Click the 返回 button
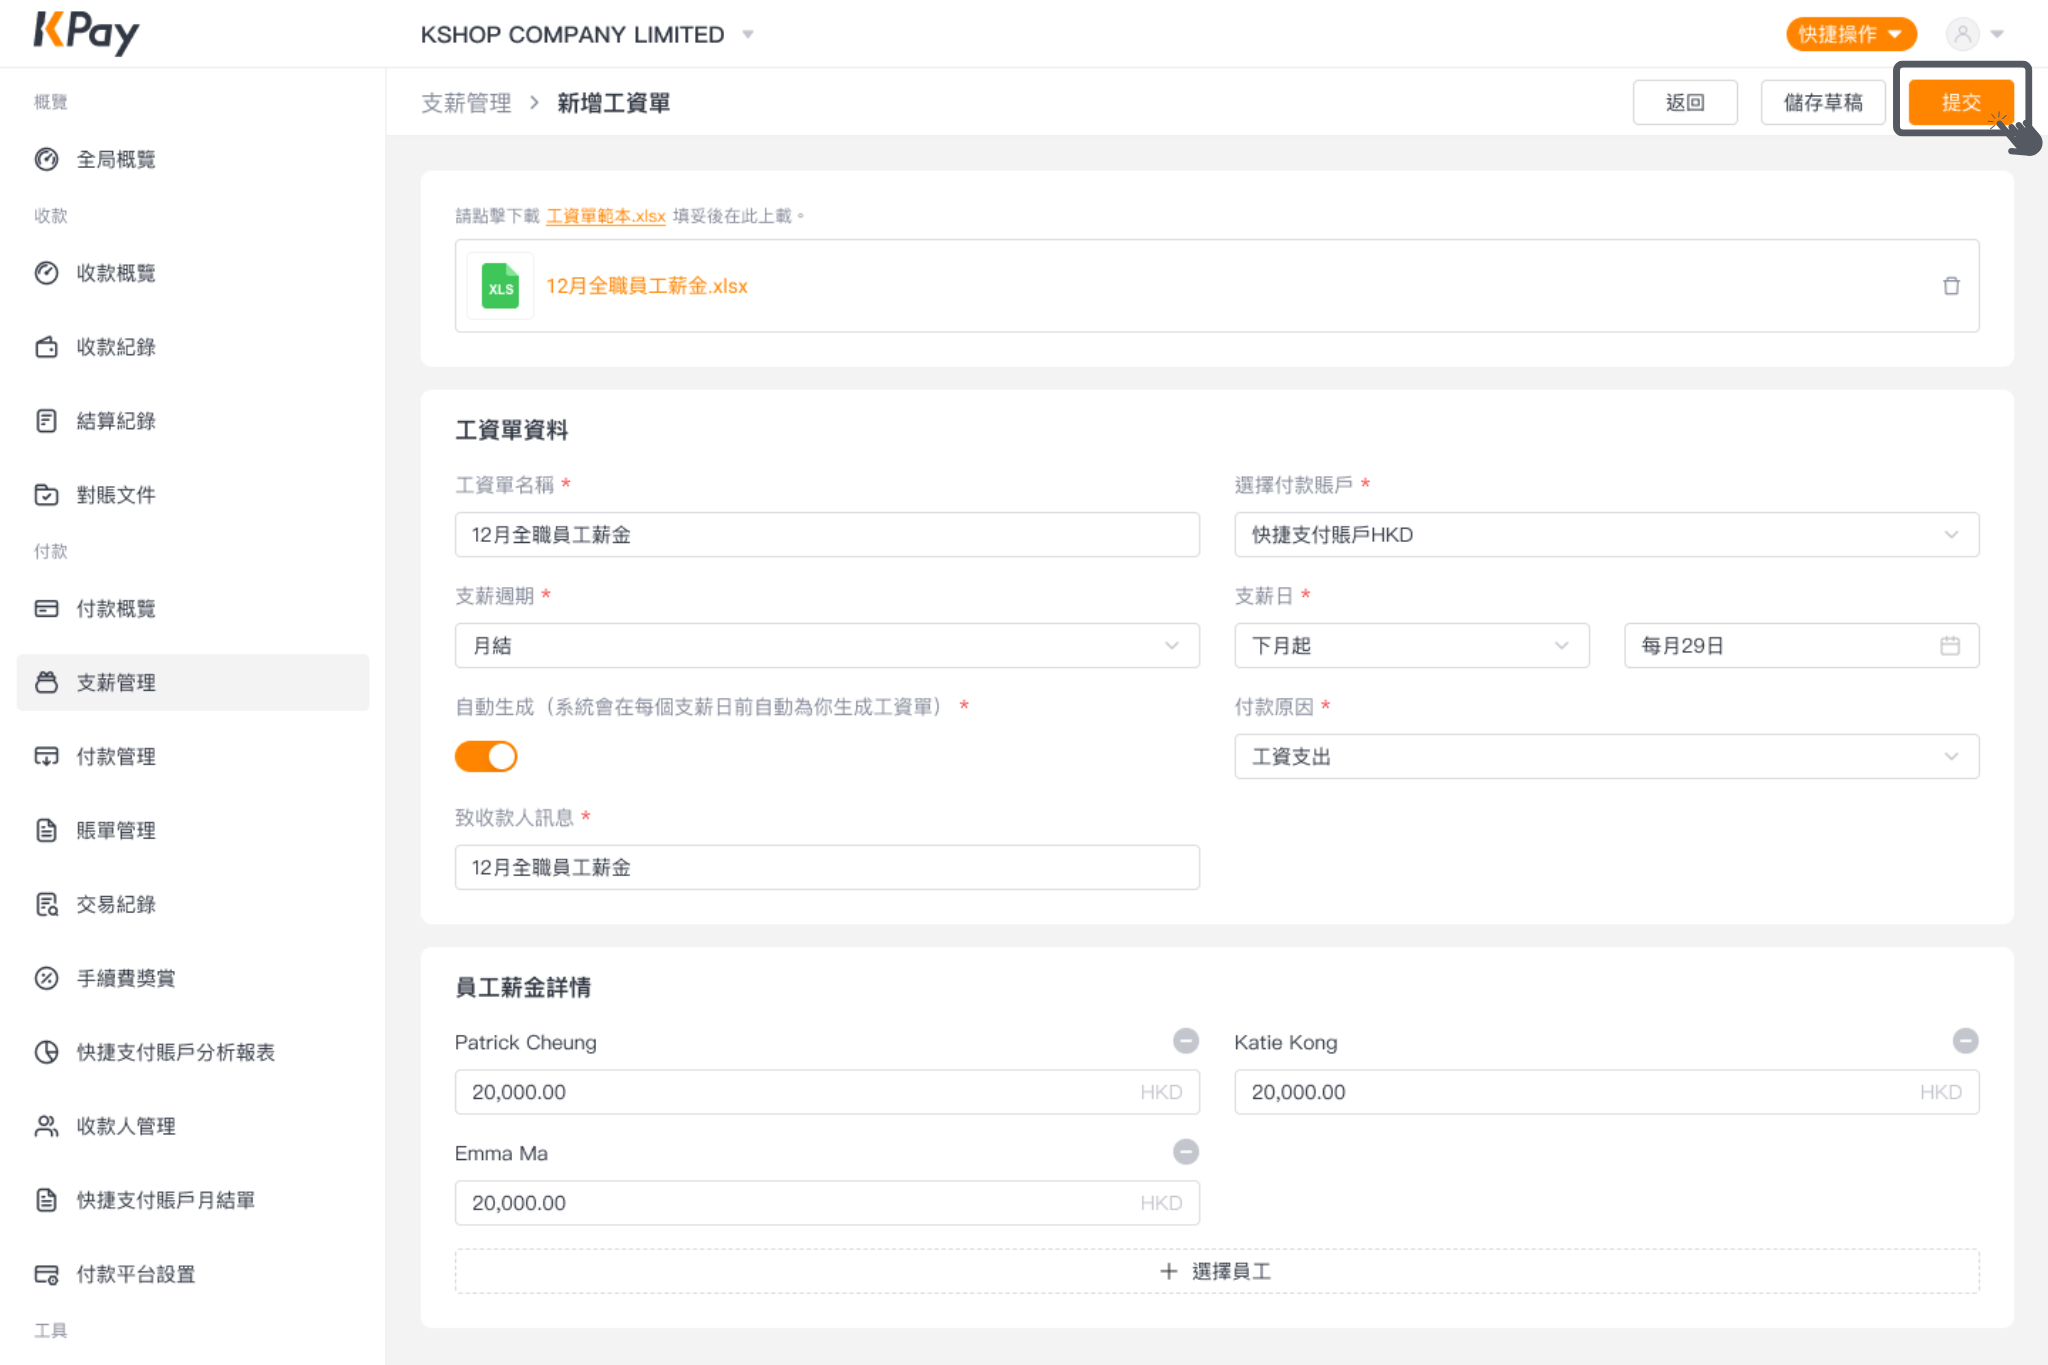This screenshot has height=1365, width=2048. coord(1685,102)
